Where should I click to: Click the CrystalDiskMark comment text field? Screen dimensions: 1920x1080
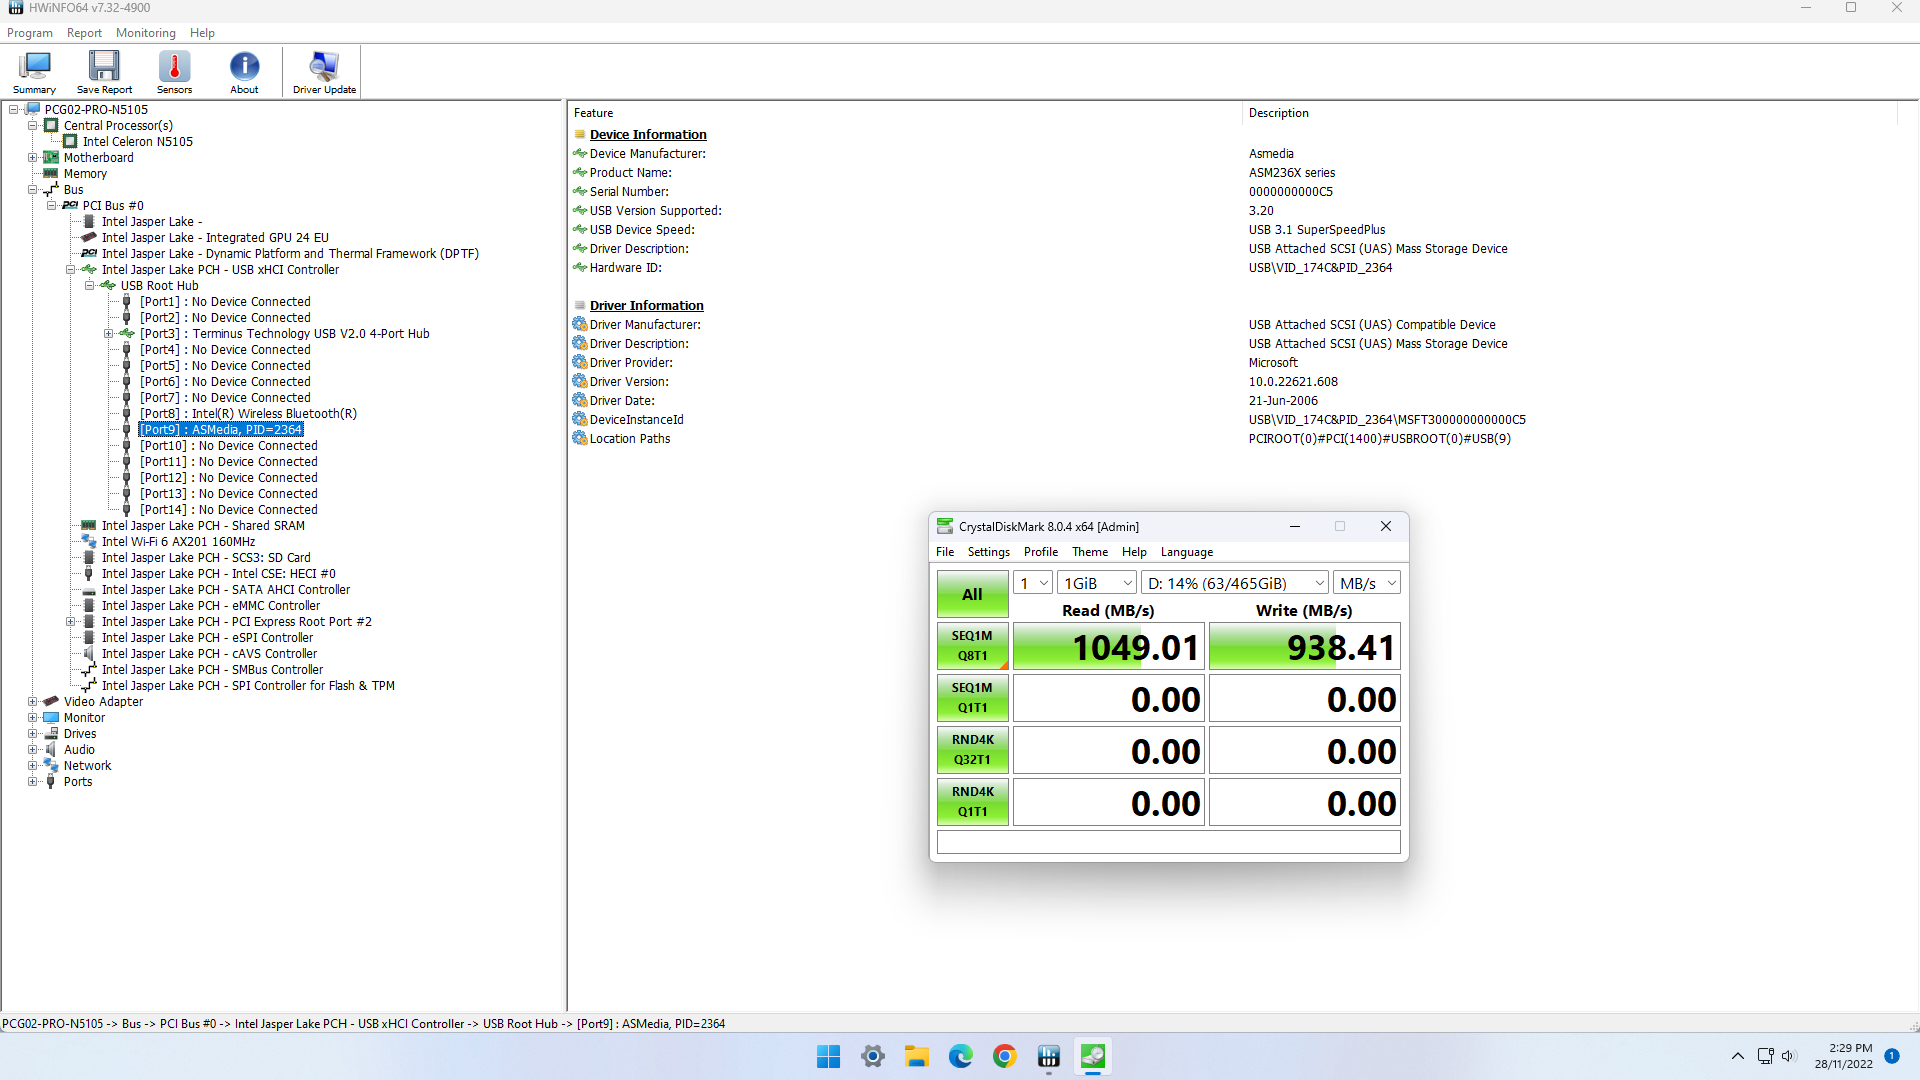click(1168, 842)
